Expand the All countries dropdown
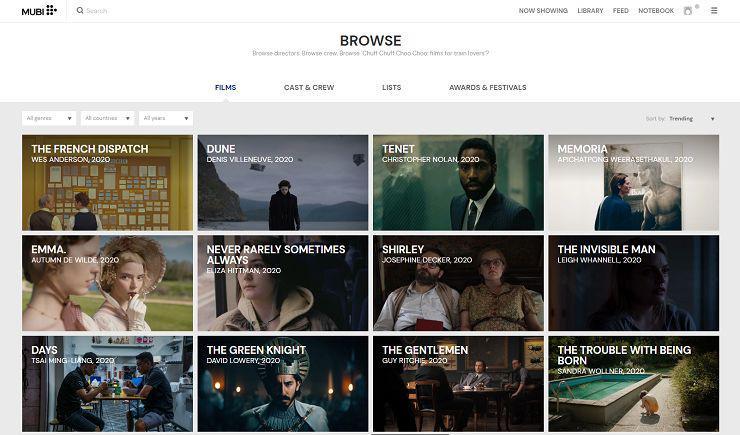The image size is (740, 435). pos(108,118)
